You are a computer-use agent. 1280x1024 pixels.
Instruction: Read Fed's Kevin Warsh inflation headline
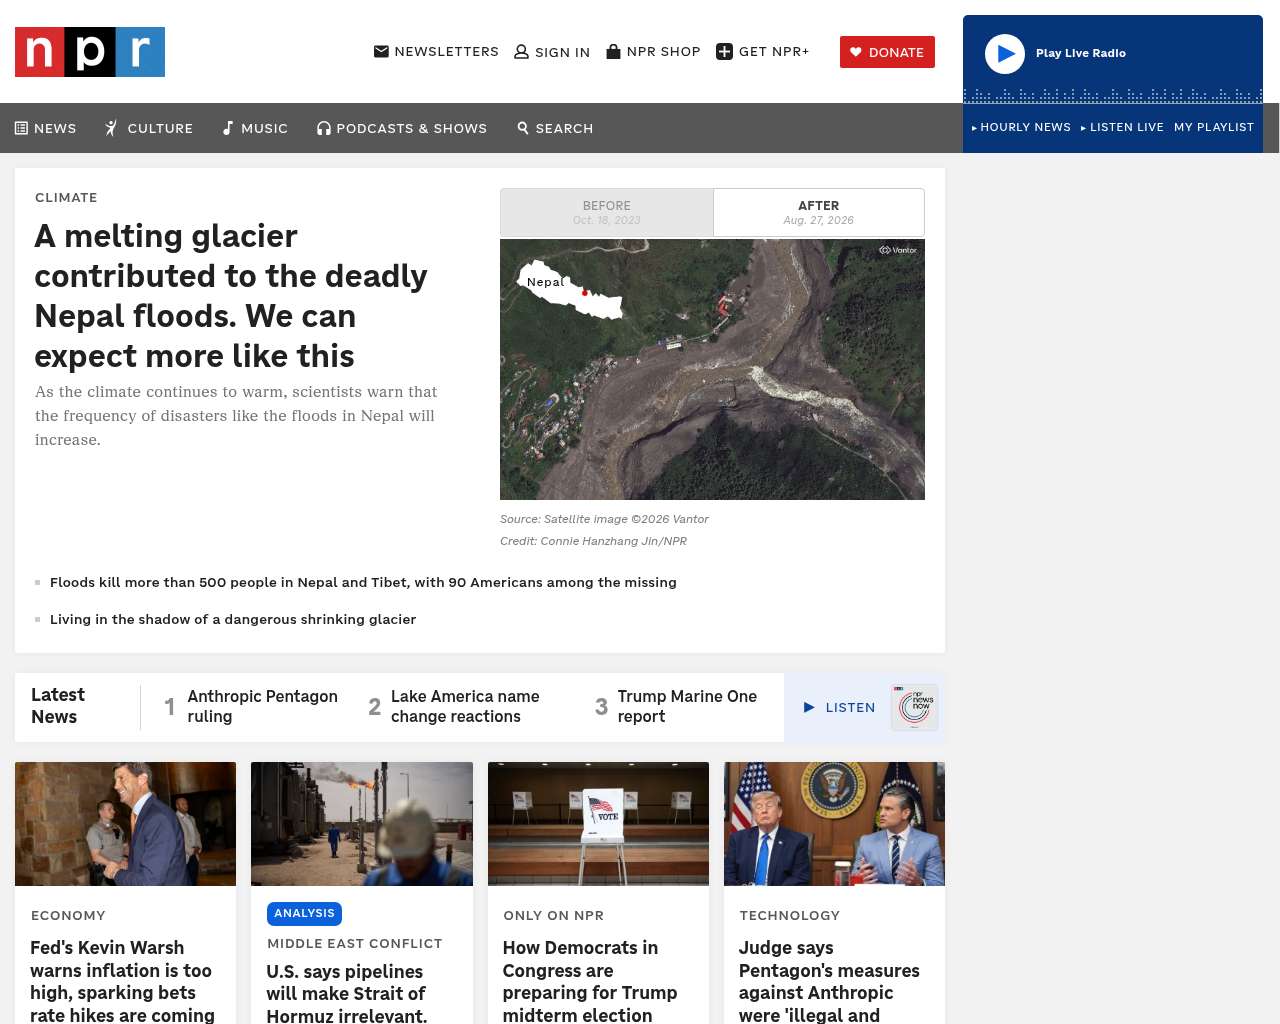click(123, 980)
